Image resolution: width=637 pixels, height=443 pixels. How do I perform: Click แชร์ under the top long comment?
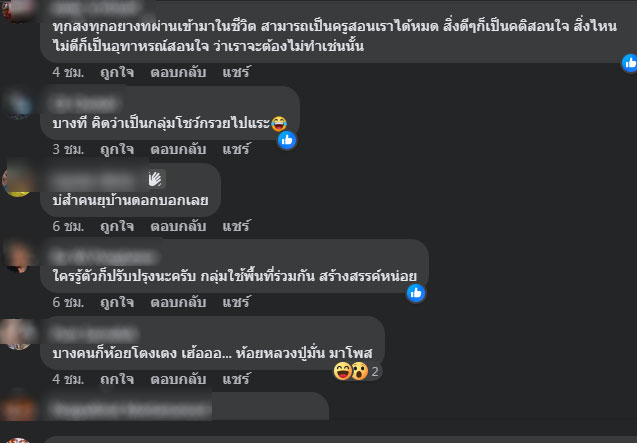coord(236,72)
